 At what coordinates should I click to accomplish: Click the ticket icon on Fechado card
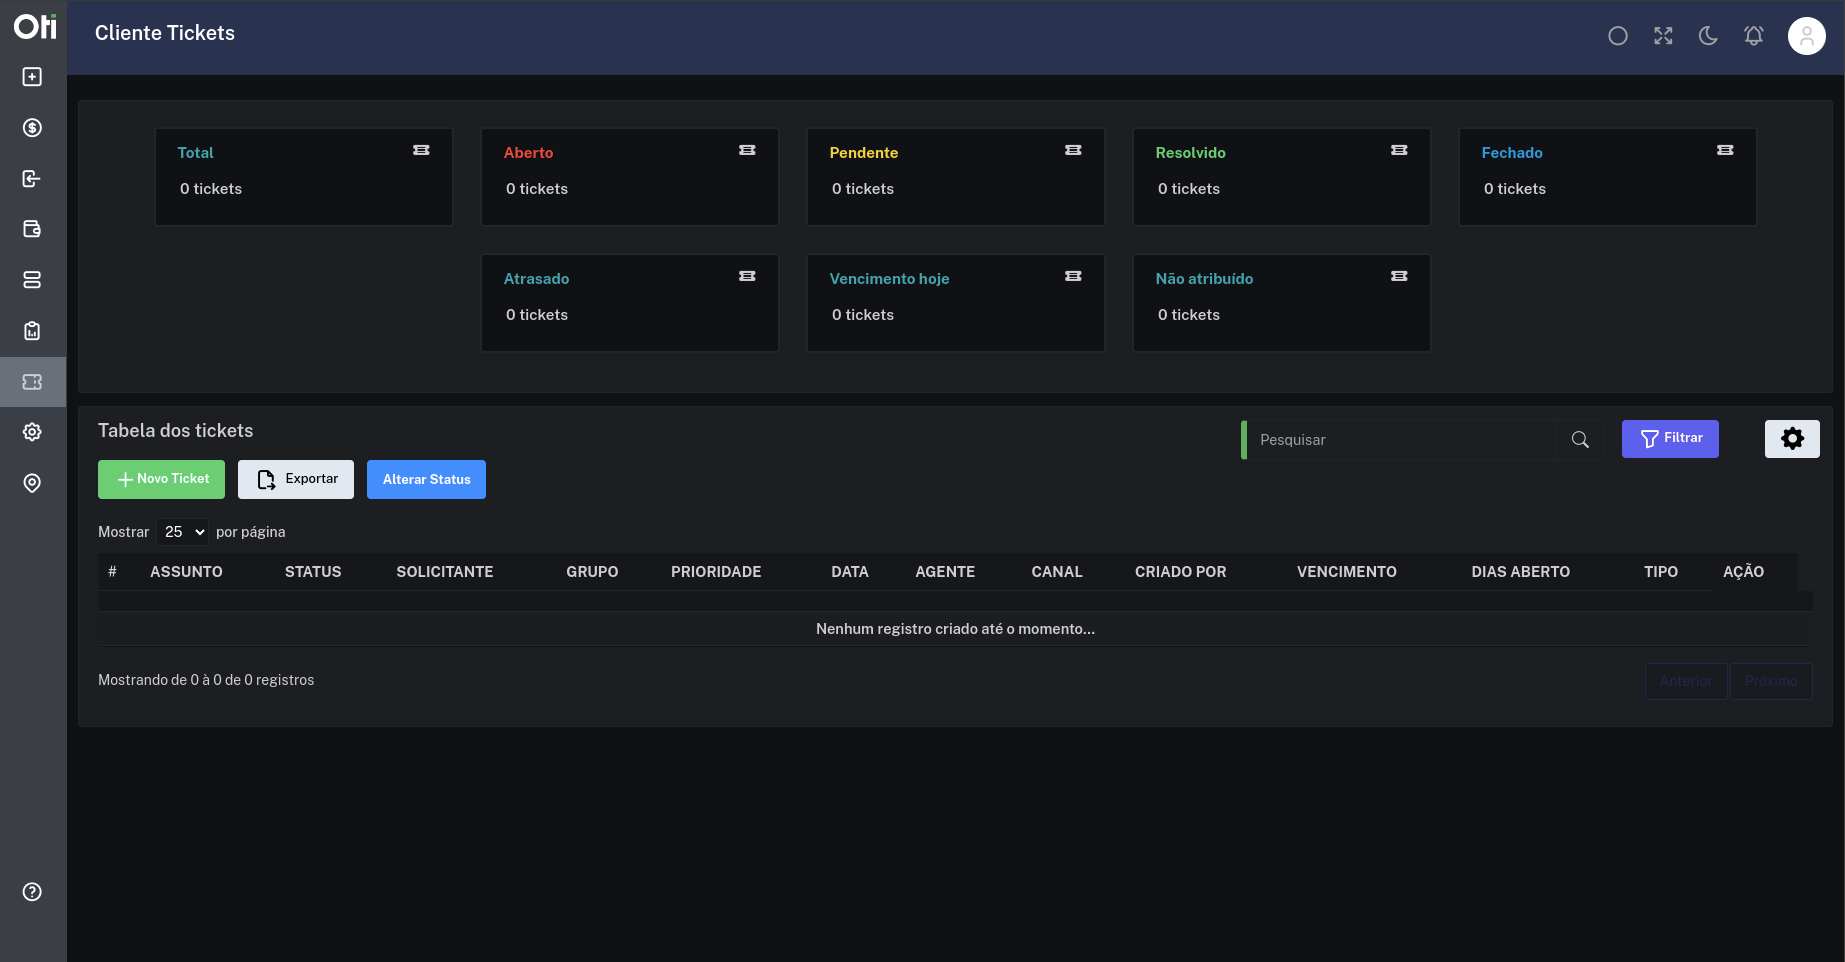click(1725, 150)
